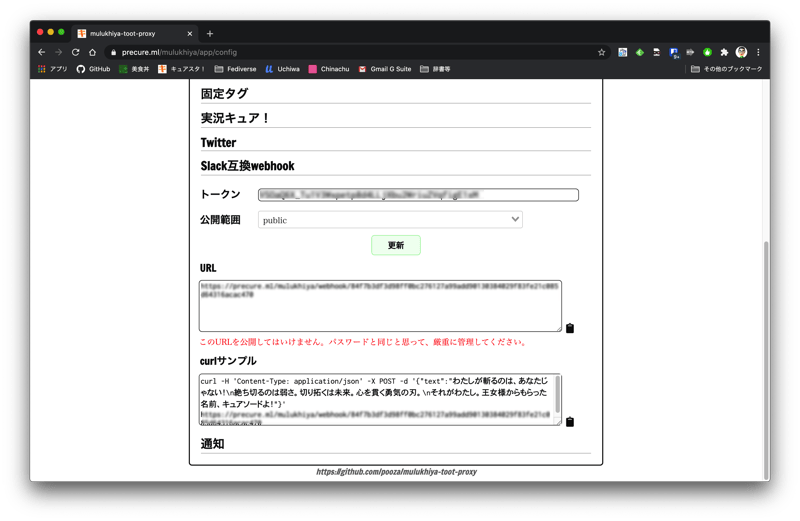
Task: Click the home icon in toolbar
Action: coord(92,52)
